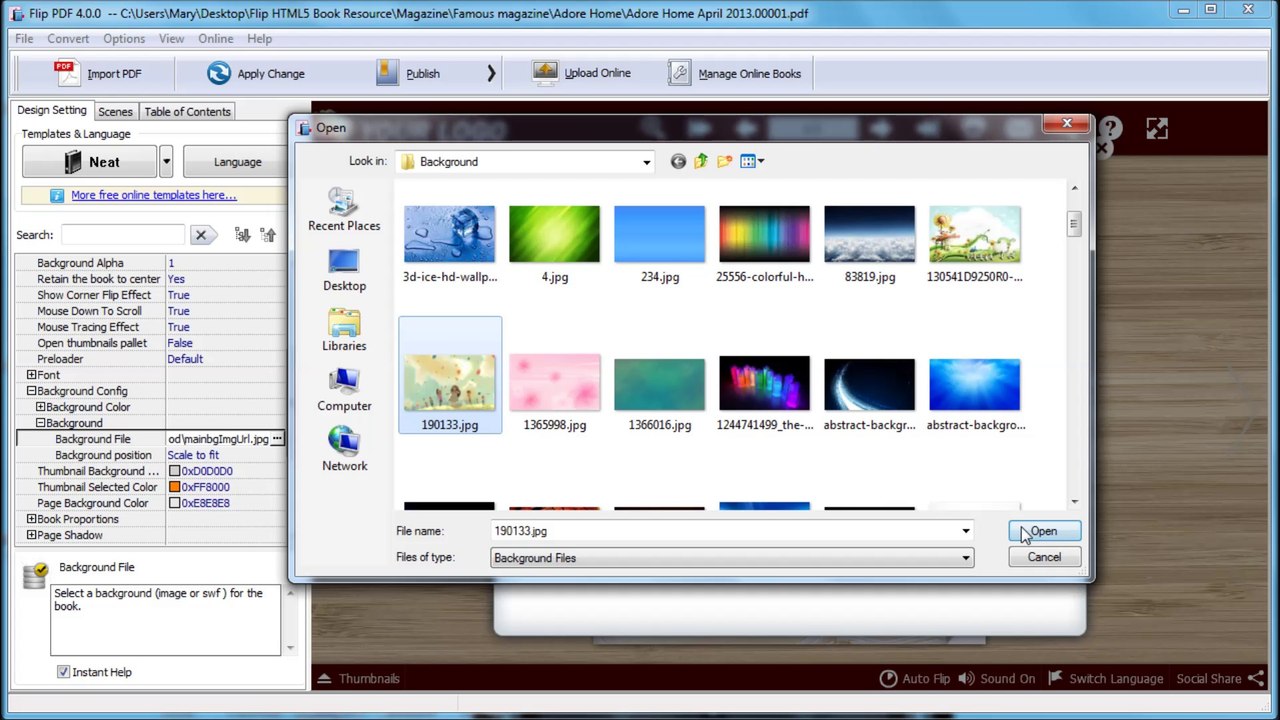Image resolution: width=1280 pixels, height=720 pixels.
Task: Click the Publish toolbar icon
Action: click(x=388, y=73)
